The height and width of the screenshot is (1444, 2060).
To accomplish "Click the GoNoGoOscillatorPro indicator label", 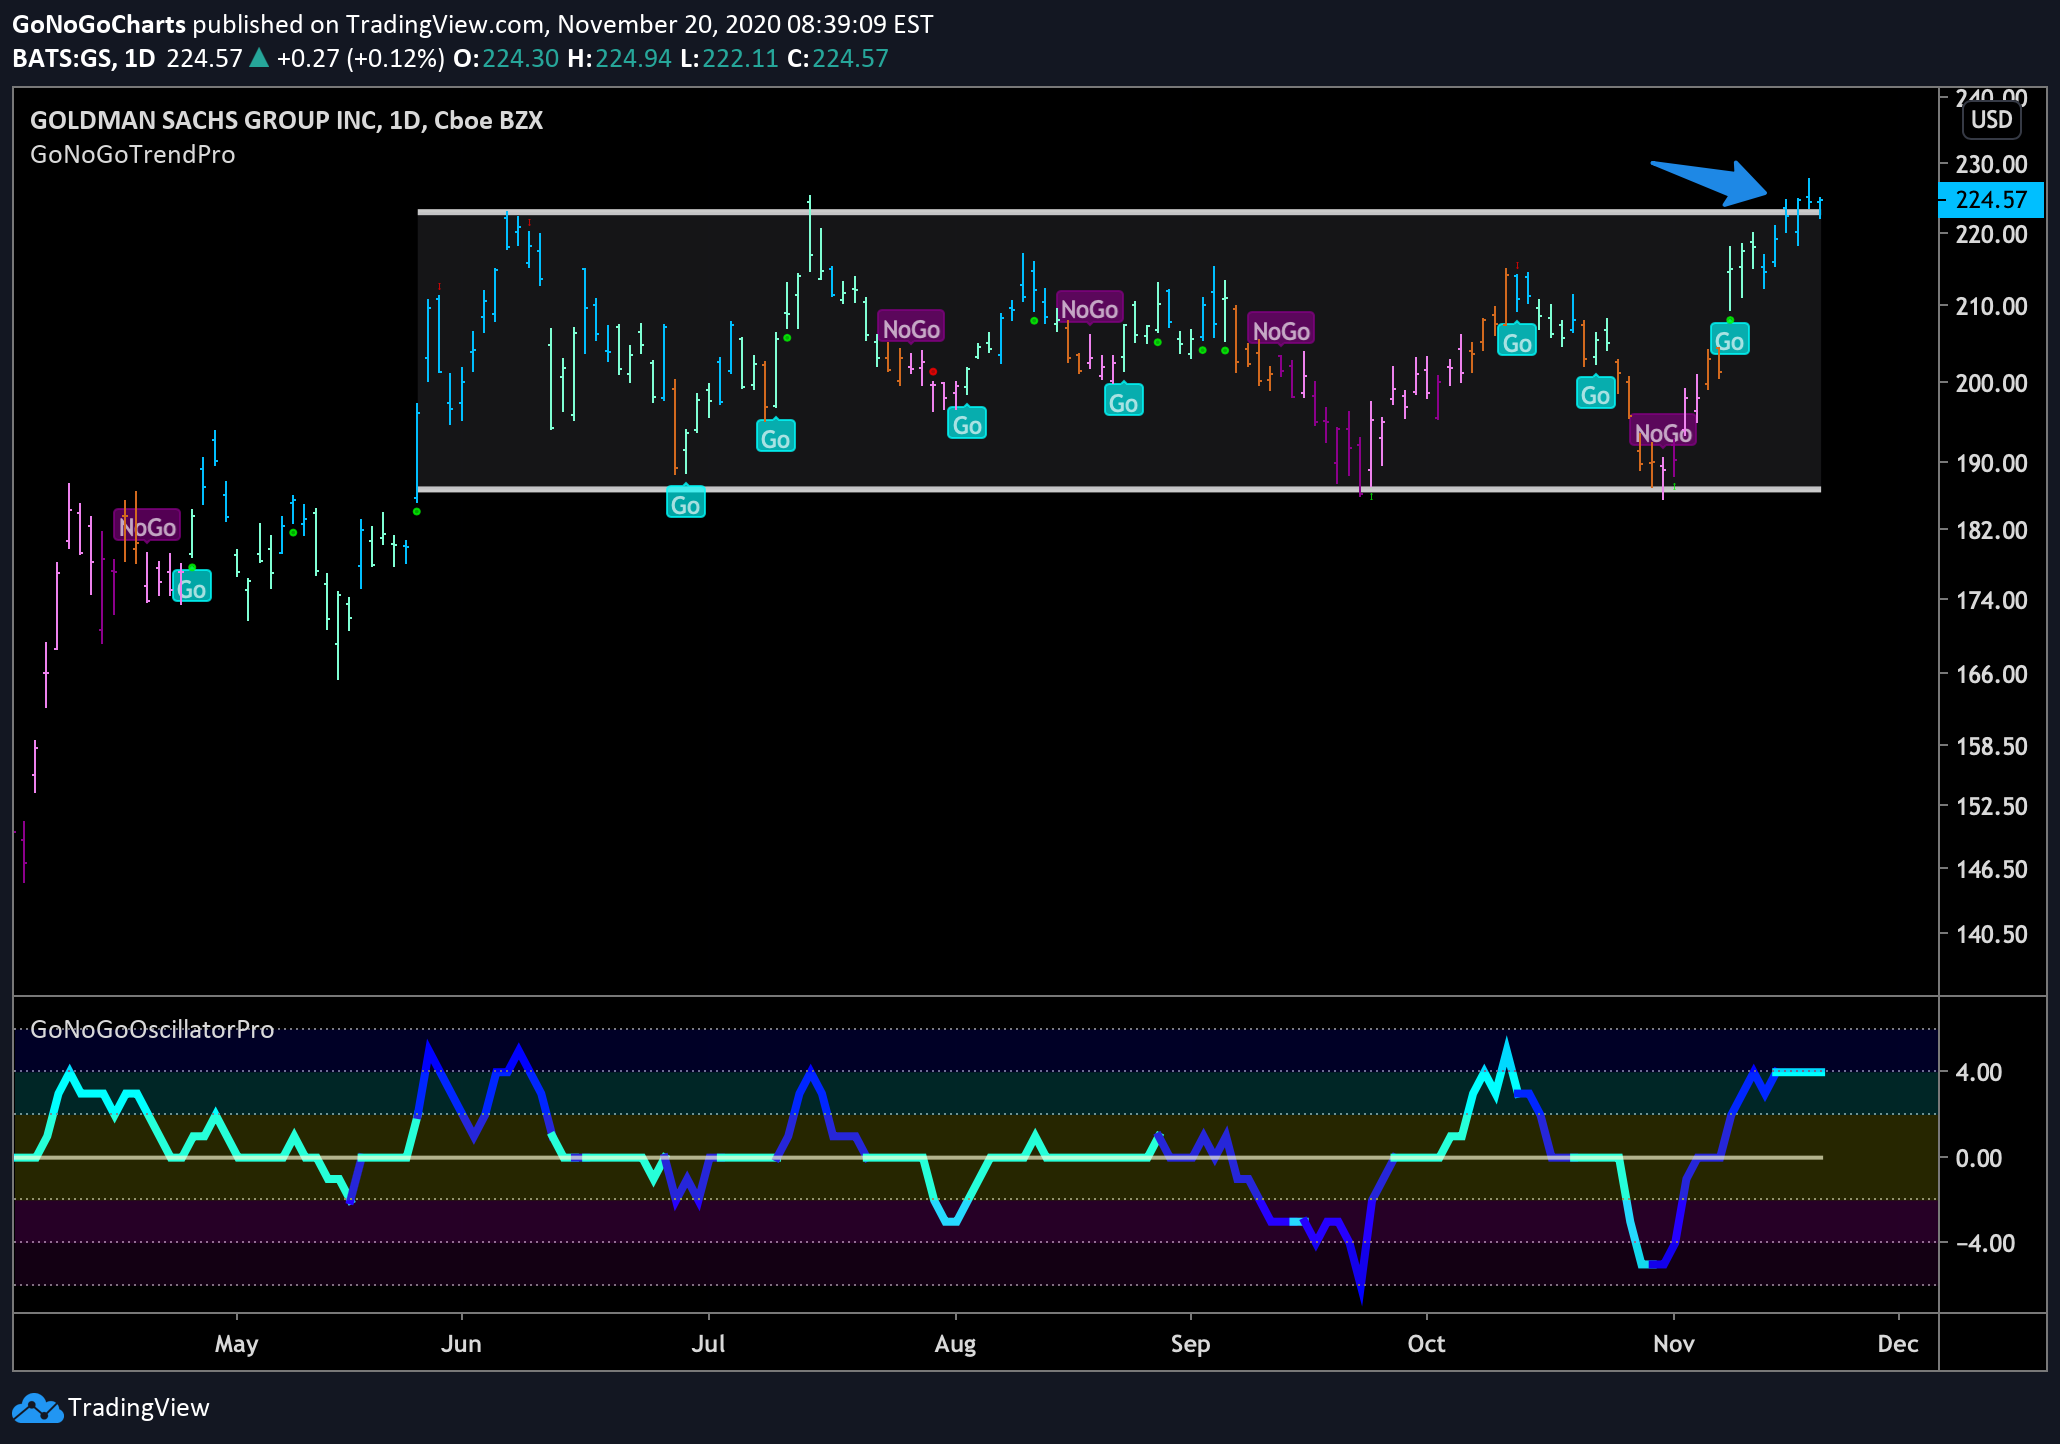I will pyautogui.click(x=152, y=1030).
